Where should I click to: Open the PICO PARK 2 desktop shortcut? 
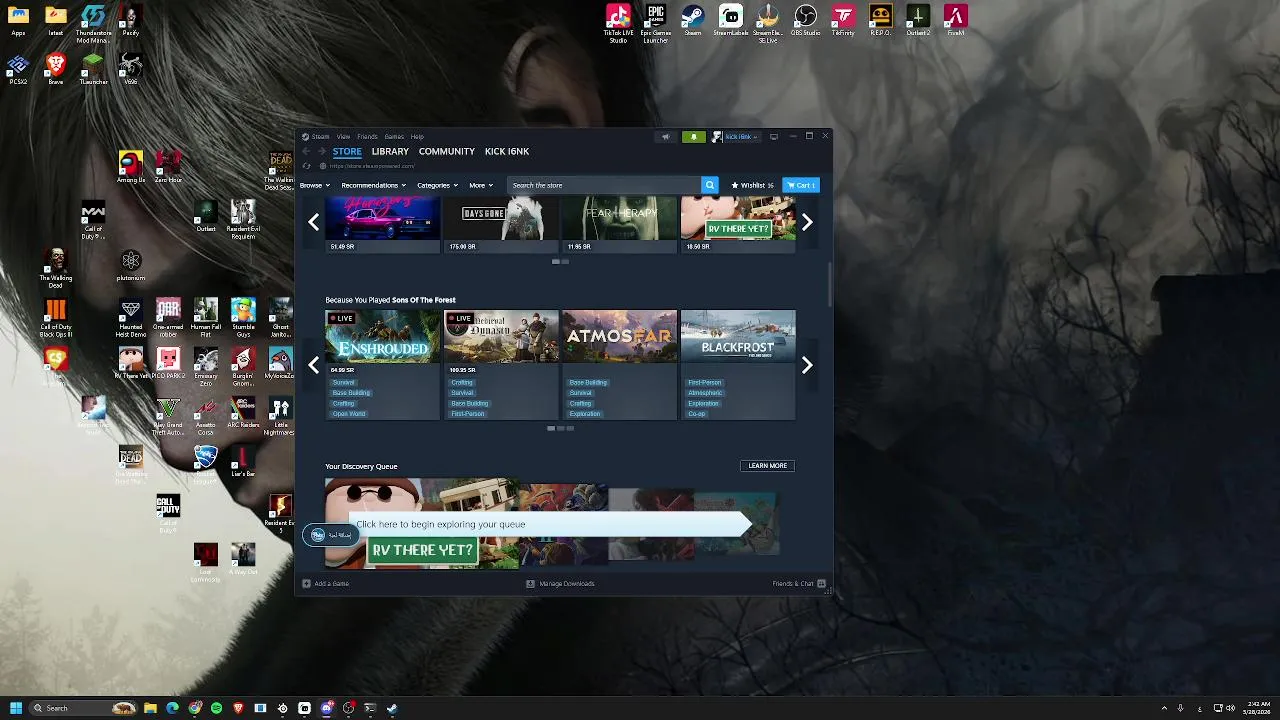(168, 360)
